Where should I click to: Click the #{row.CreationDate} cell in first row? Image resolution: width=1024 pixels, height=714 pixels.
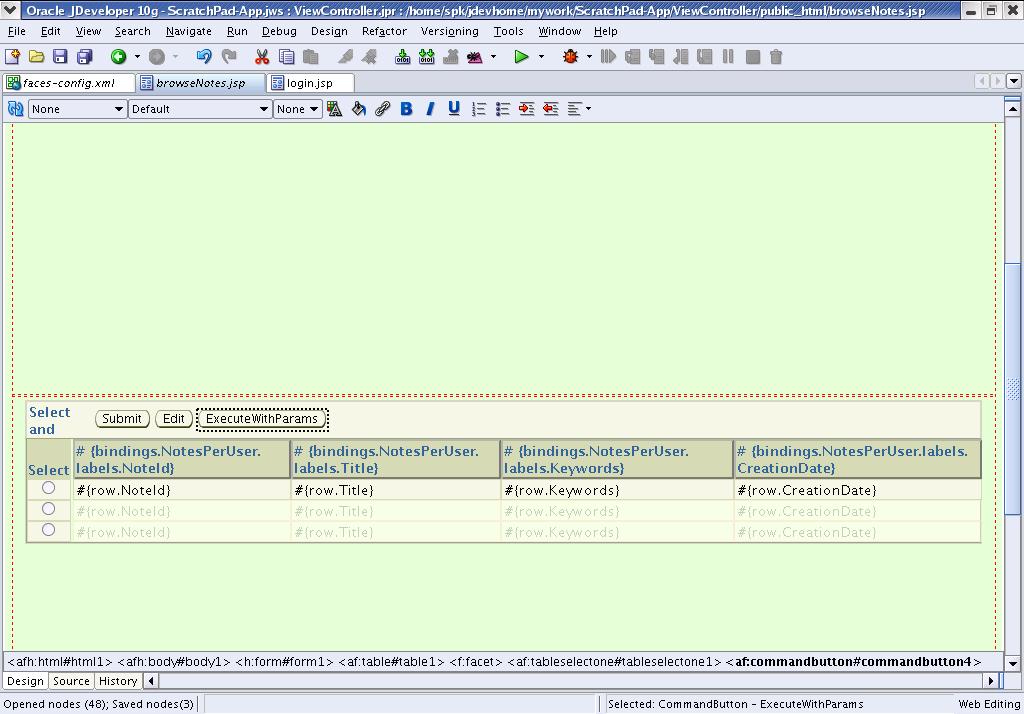point(857,490)
